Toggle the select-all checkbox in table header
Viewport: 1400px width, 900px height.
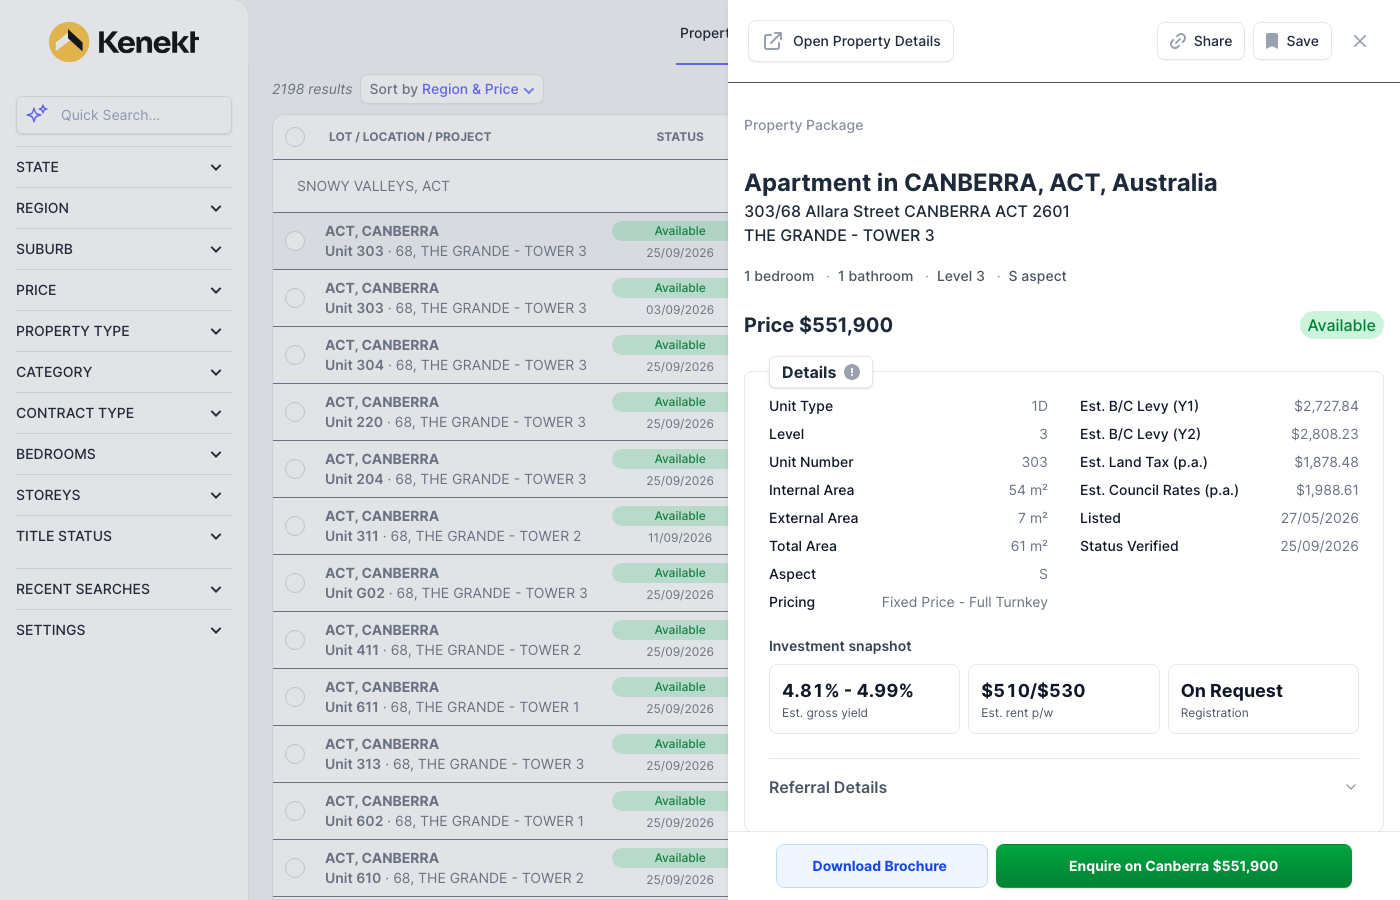pos(295,137)
